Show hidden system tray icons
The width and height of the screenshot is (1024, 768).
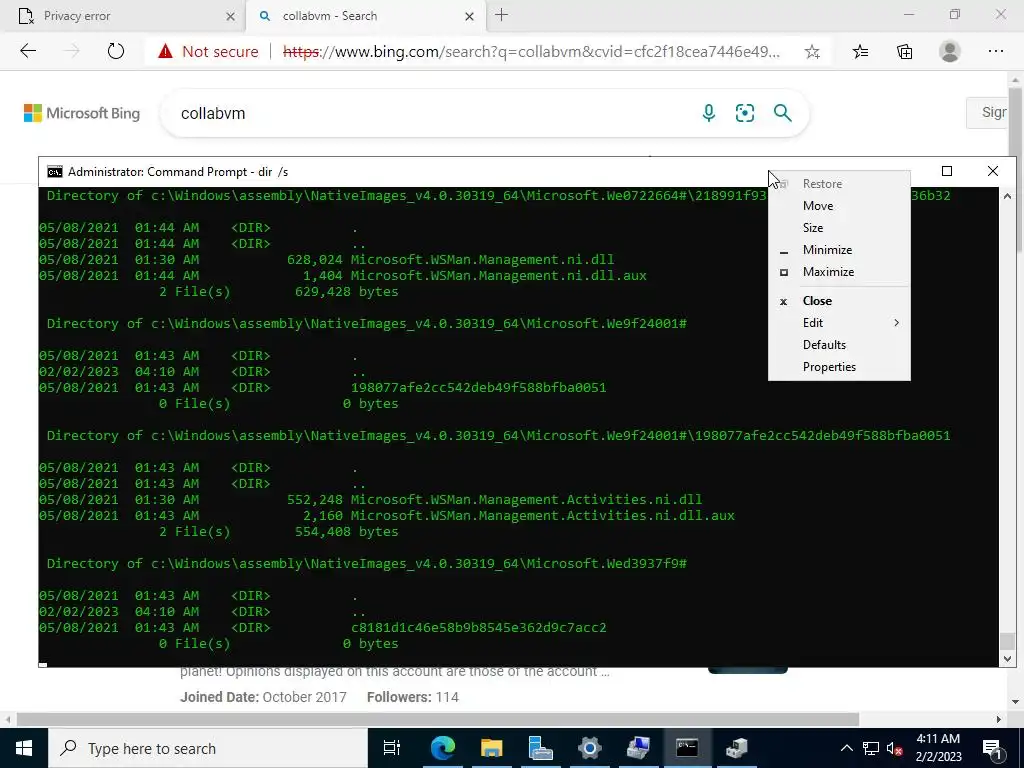point(846,748)
